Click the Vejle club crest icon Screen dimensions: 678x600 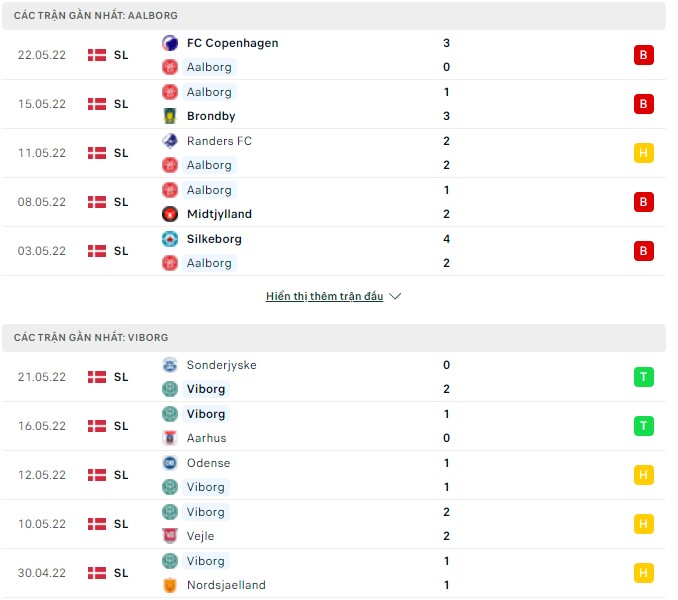(170, 536)
